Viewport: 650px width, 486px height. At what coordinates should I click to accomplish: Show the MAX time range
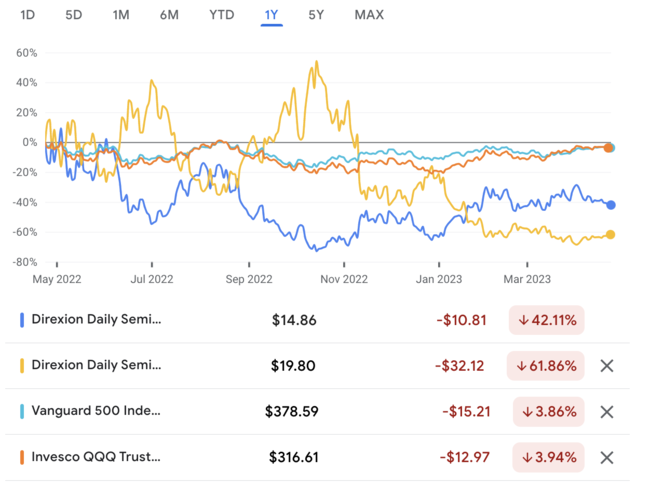pyautogui.click(x=369, y=15)
